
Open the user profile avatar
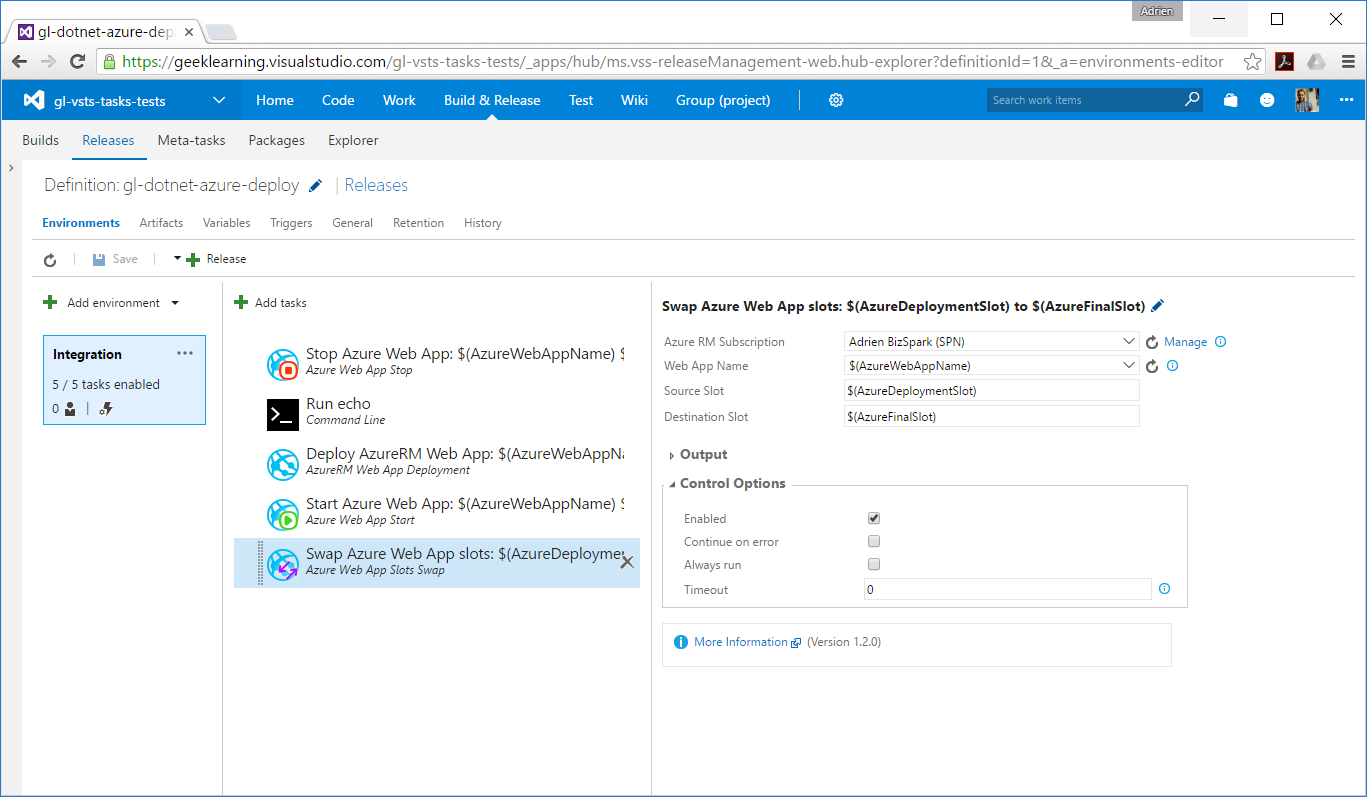click(1307, 100)
